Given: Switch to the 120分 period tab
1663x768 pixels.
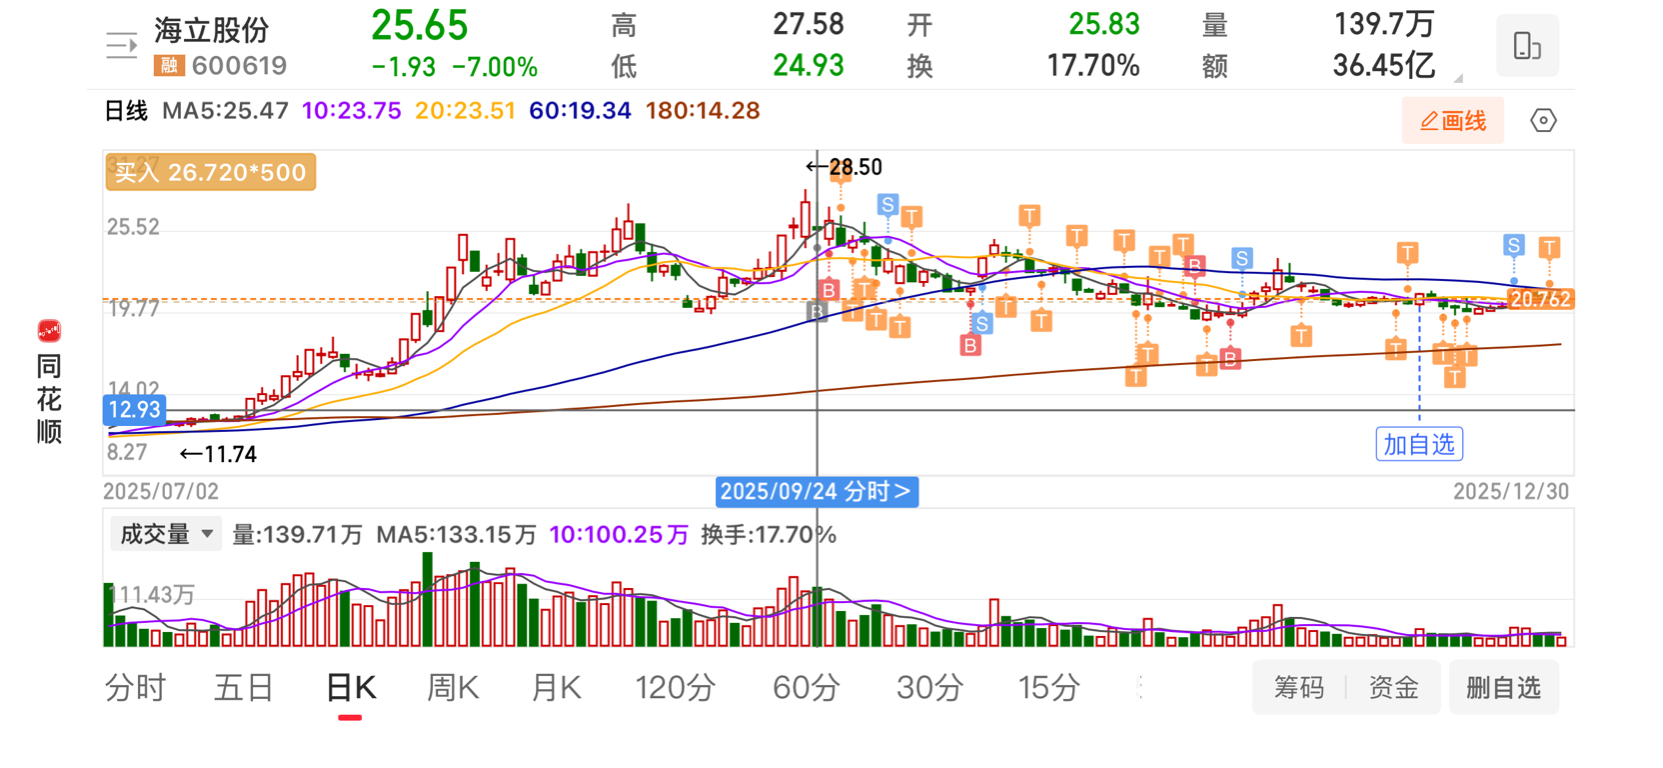Looking at the screenshot, I should [x=675, y=688].
